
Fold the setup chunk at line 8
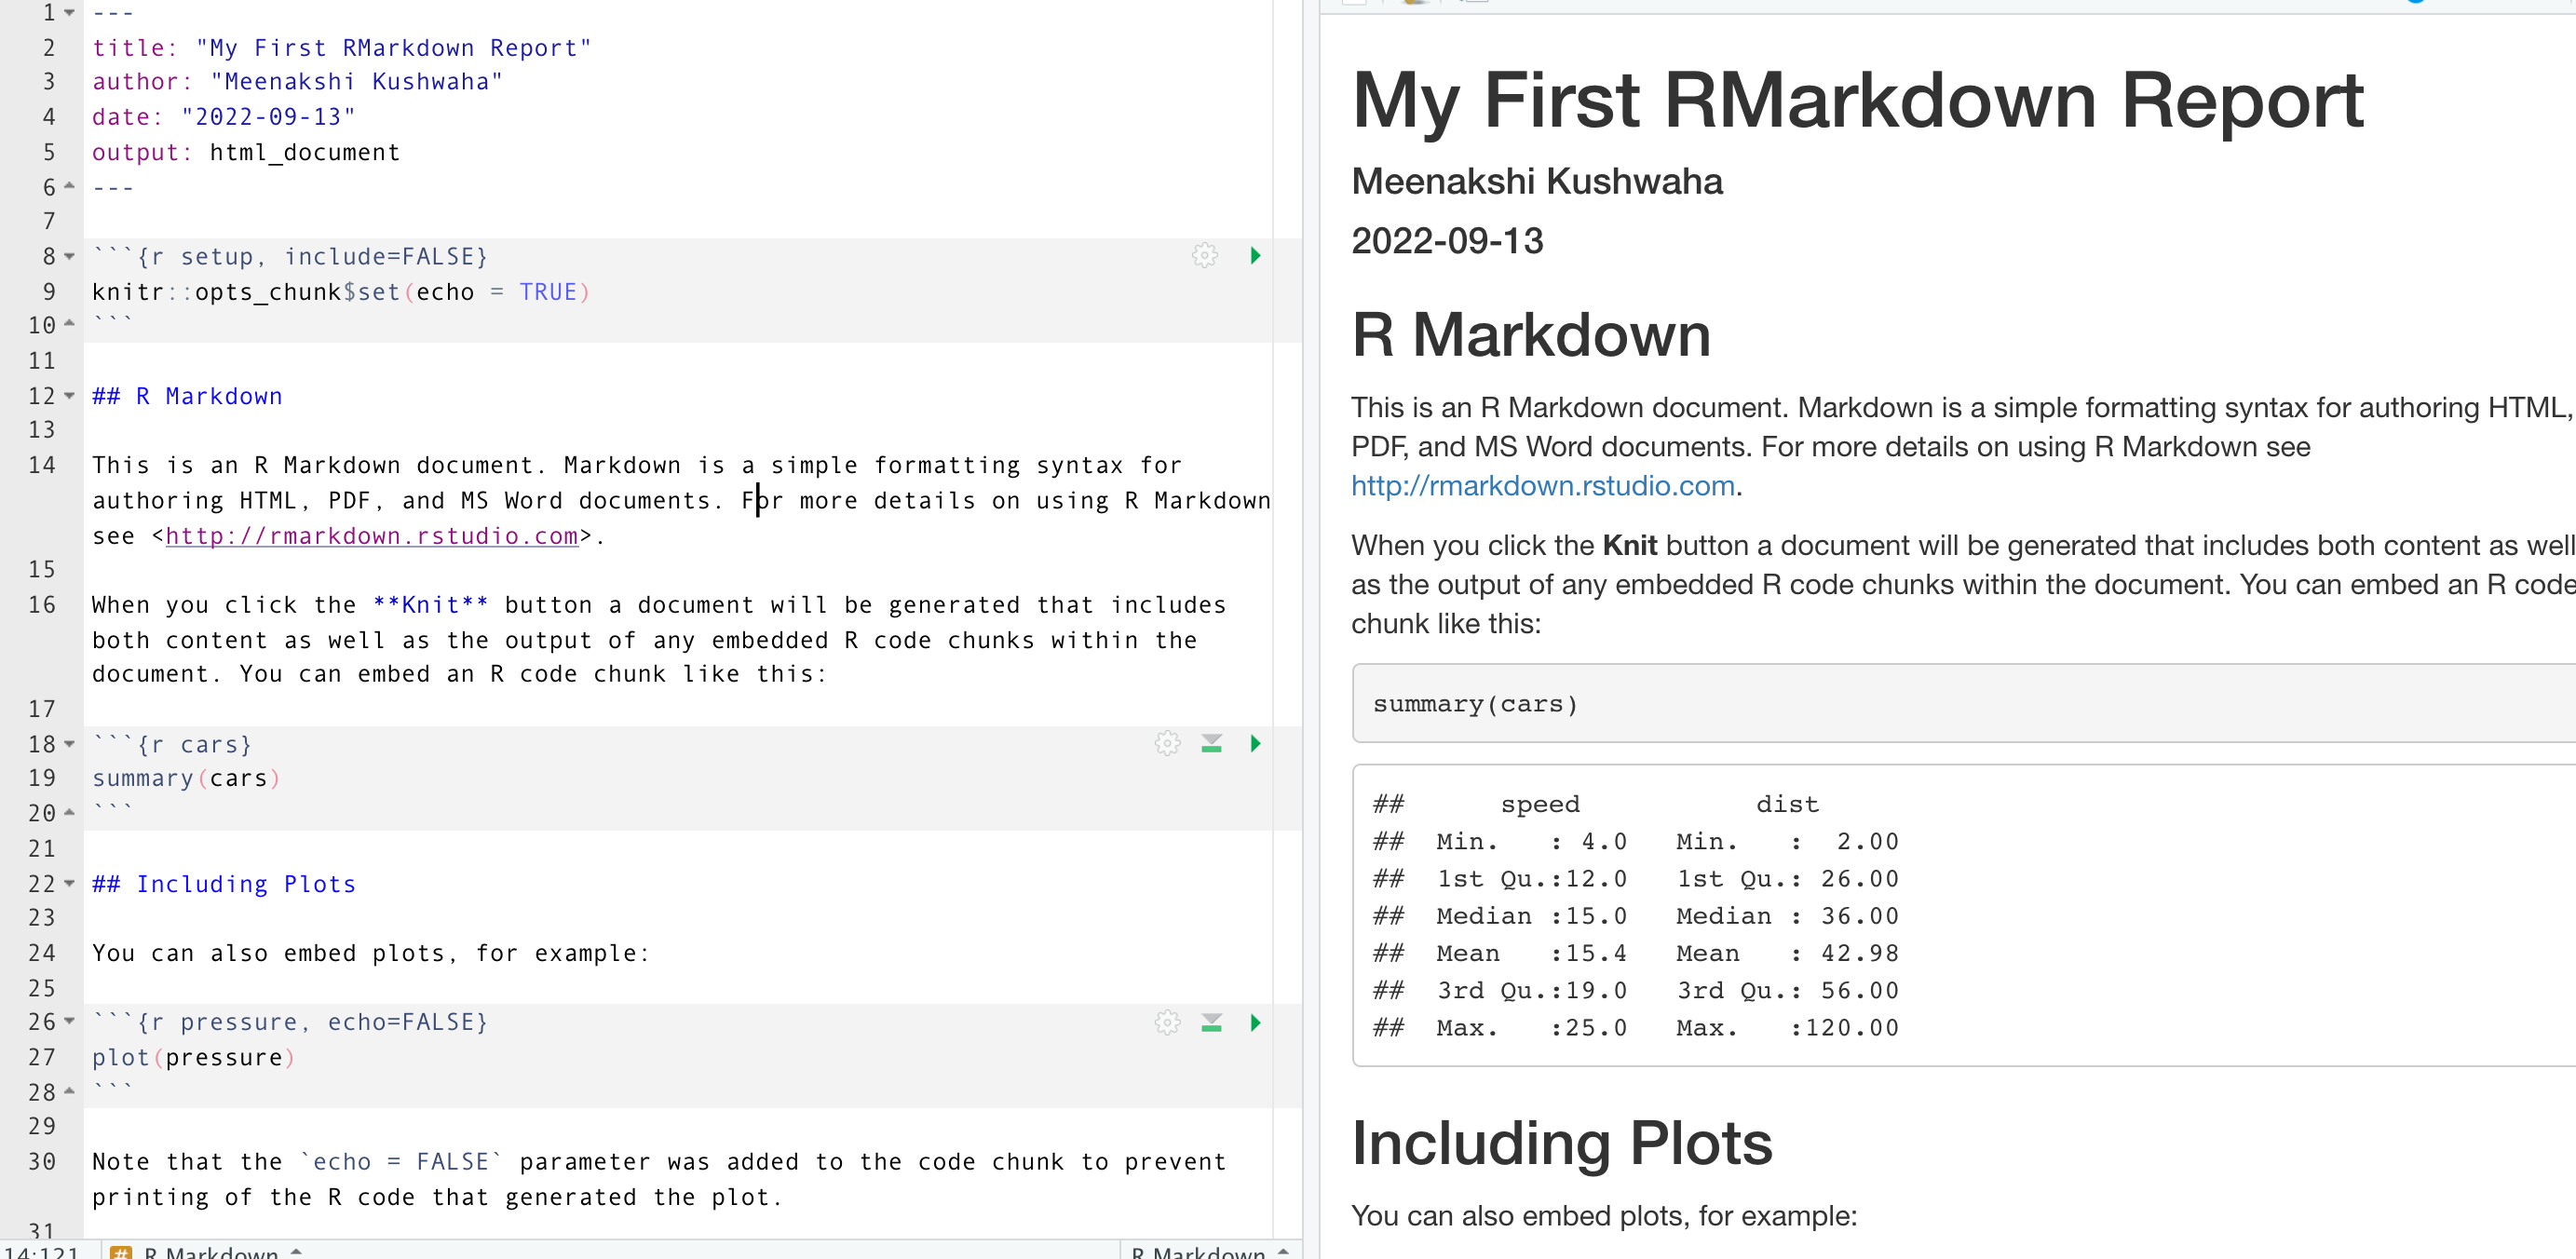point(69,257)
